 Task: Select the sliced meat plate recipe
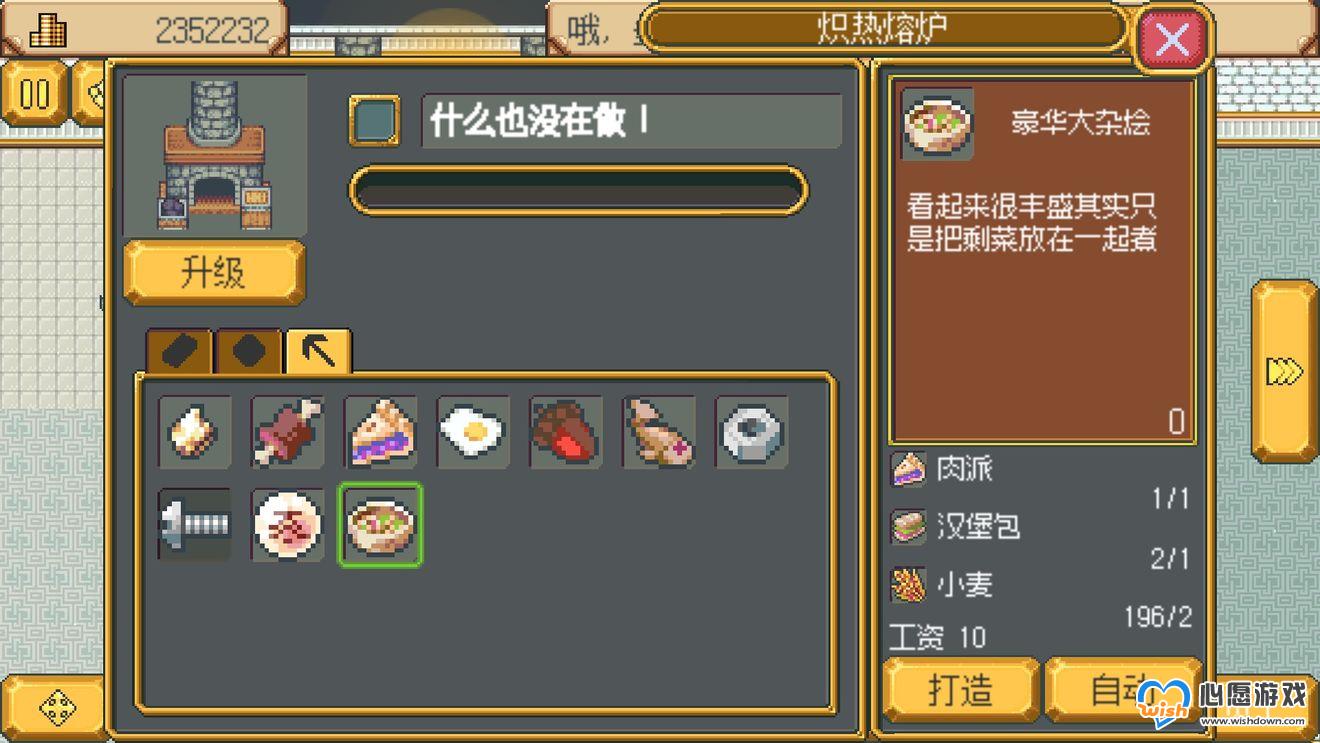pyautogui.click(x=288, y=525)
